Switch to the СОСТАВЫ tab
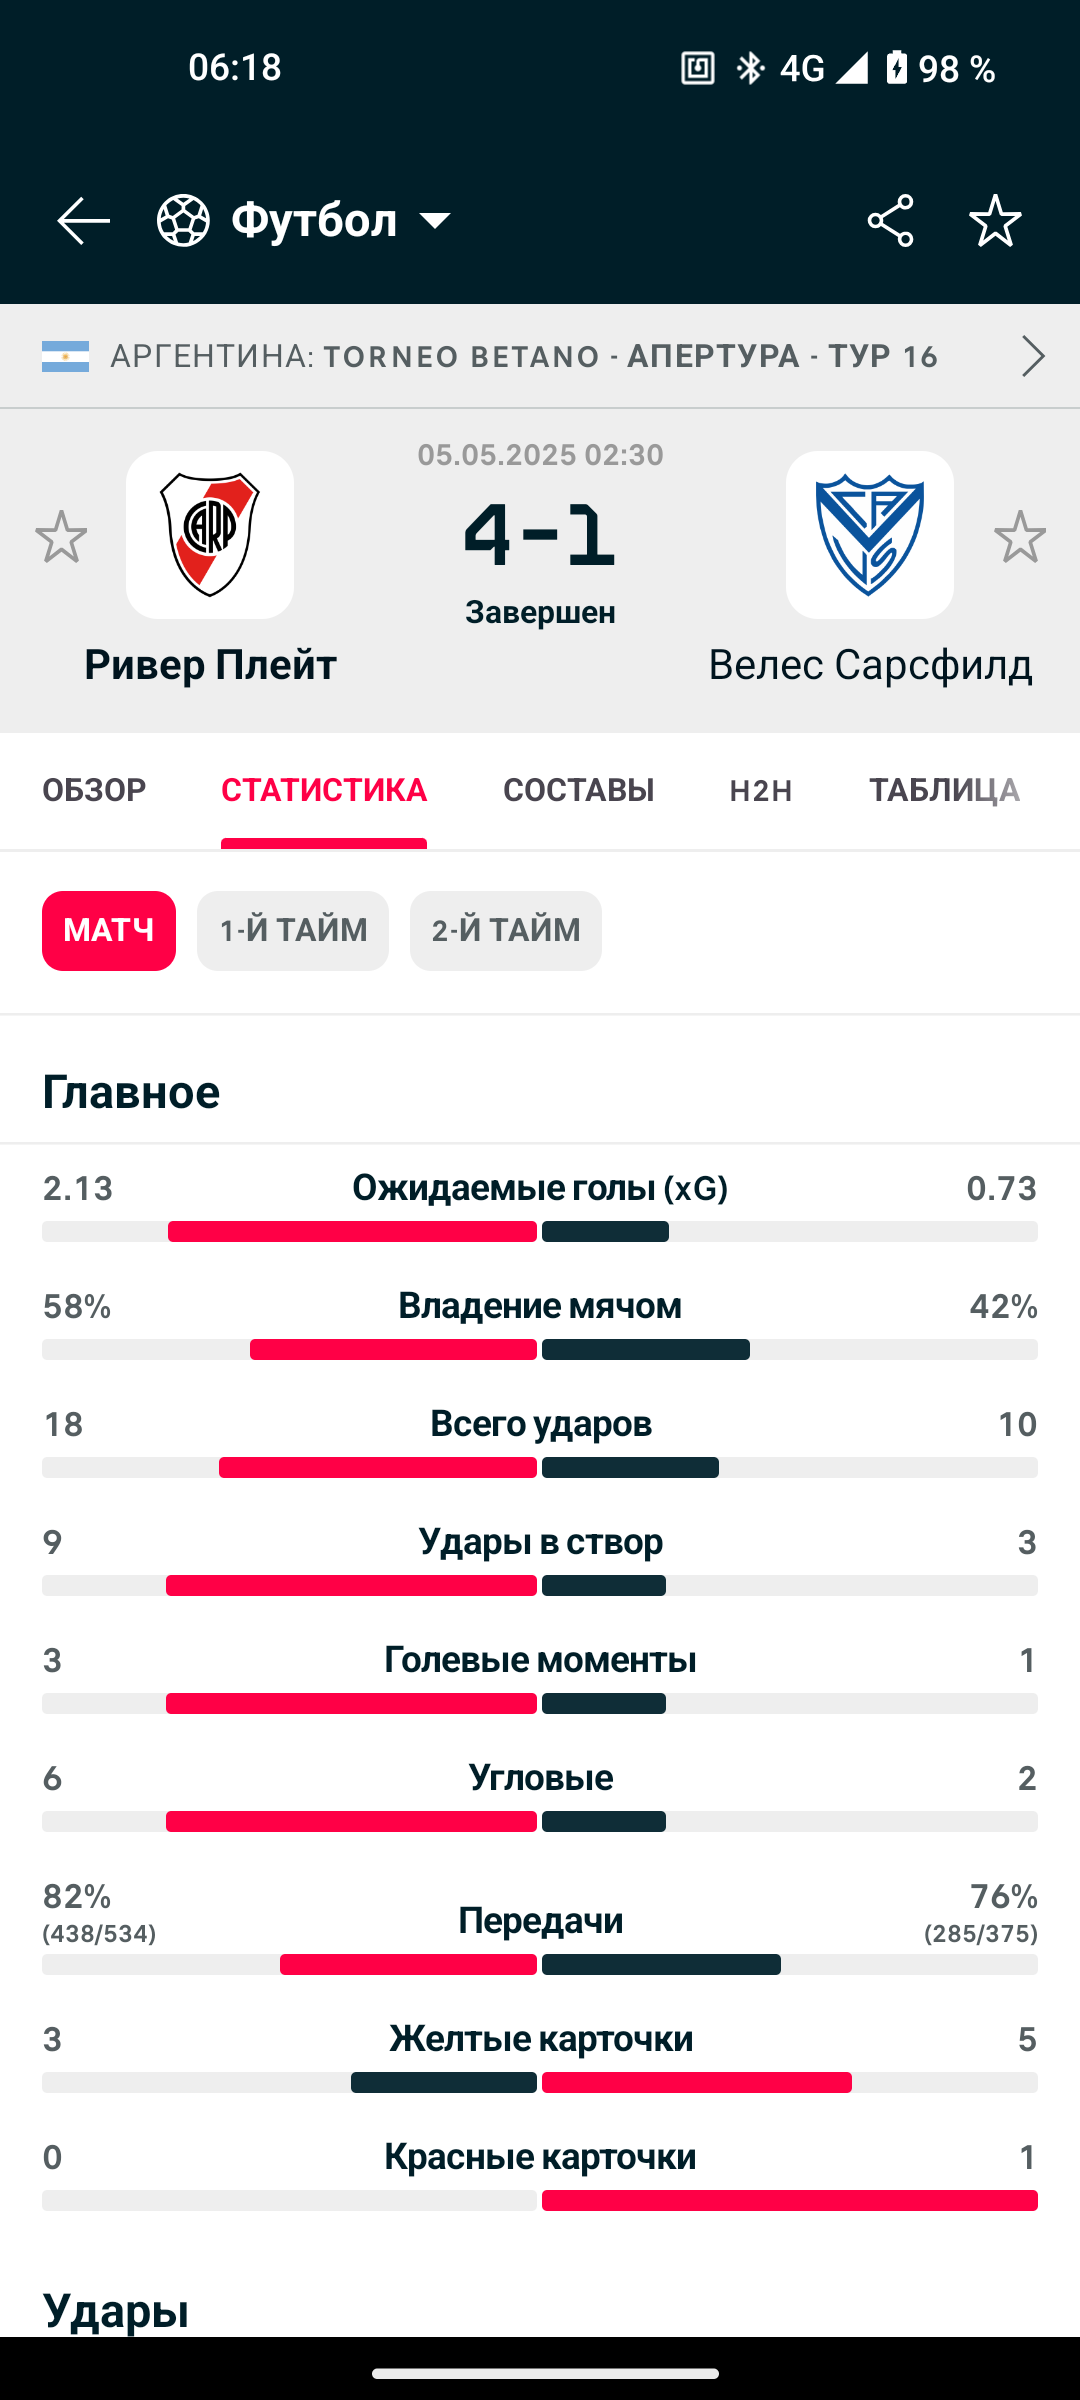The image size is (1080, 2400). (x=578, y=790)
